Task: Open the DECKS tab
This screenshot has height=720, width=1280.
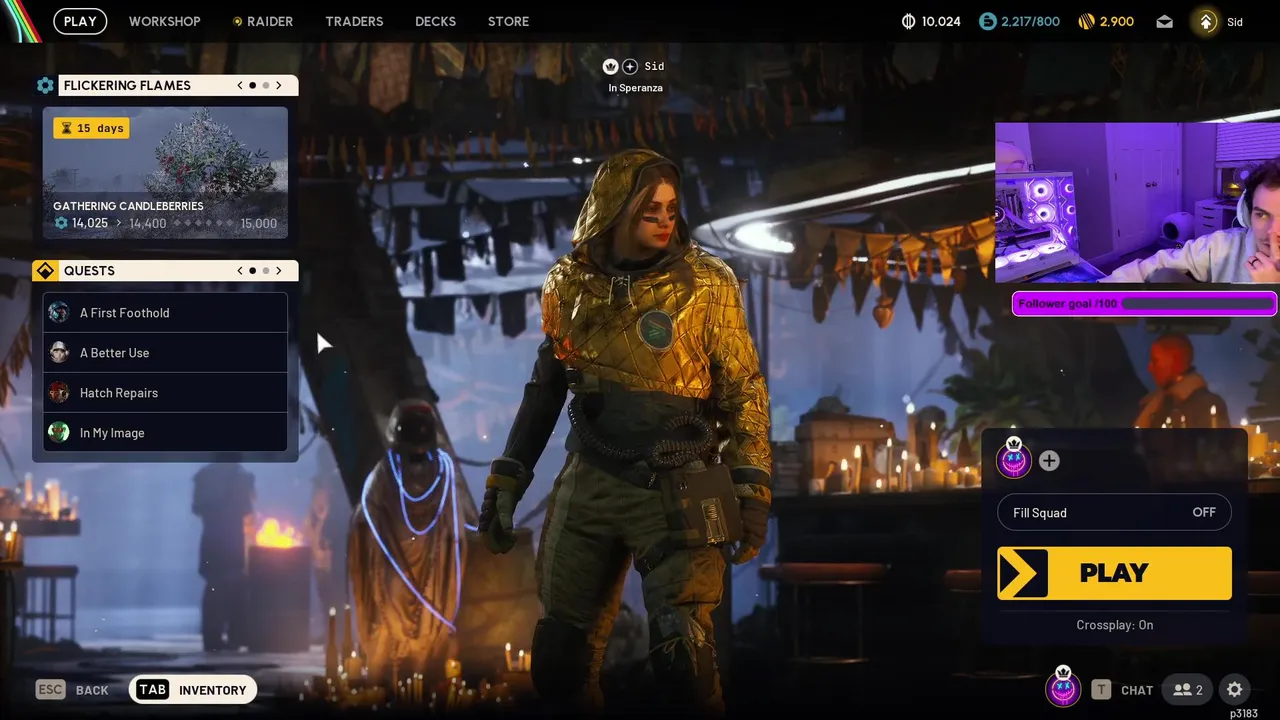Action: [435, 21]
